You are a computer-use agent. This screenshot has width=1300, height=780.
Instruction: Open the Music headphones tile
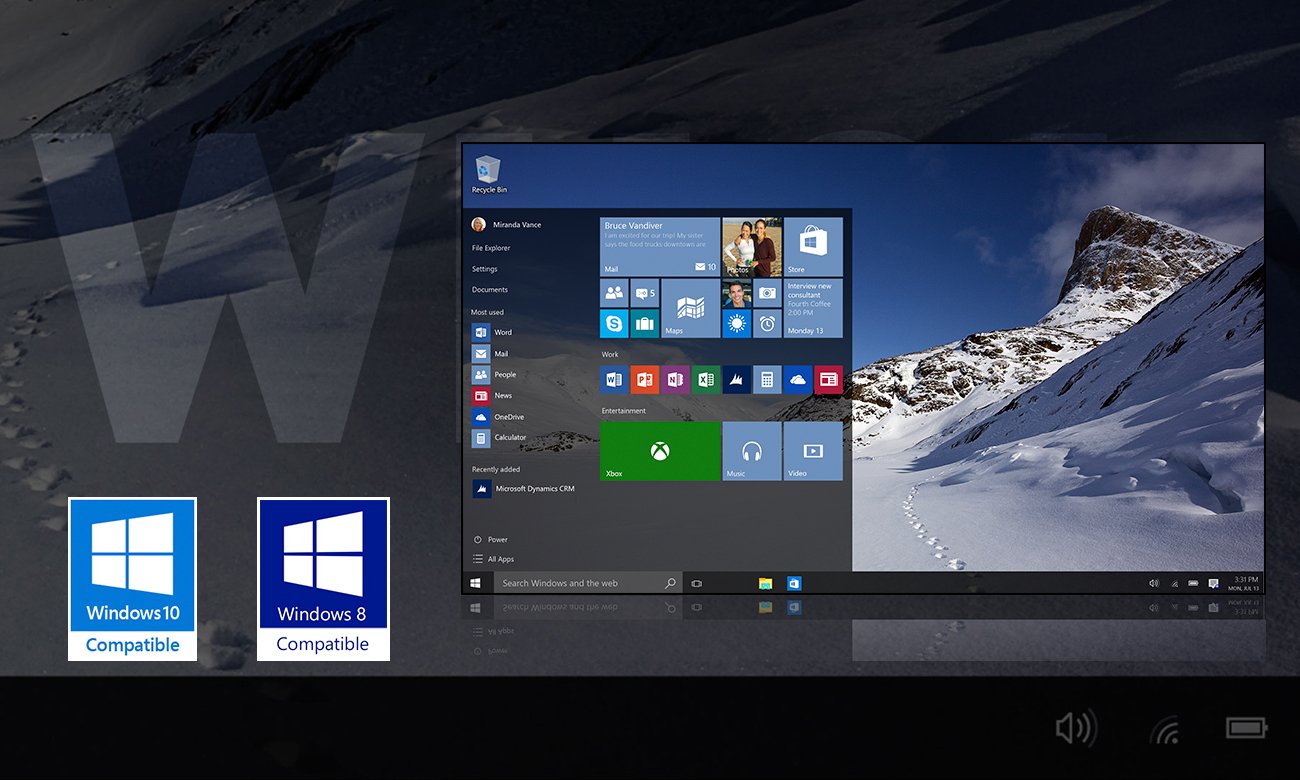click(752, 451)
